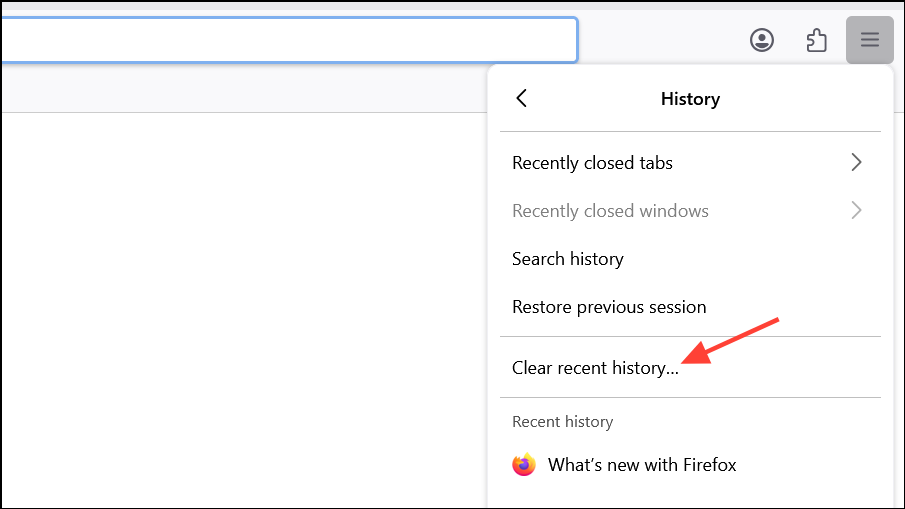The height and width of the screenshot is (509, 905).
Task: Click the Recent history section label
Action: (562, 422)
